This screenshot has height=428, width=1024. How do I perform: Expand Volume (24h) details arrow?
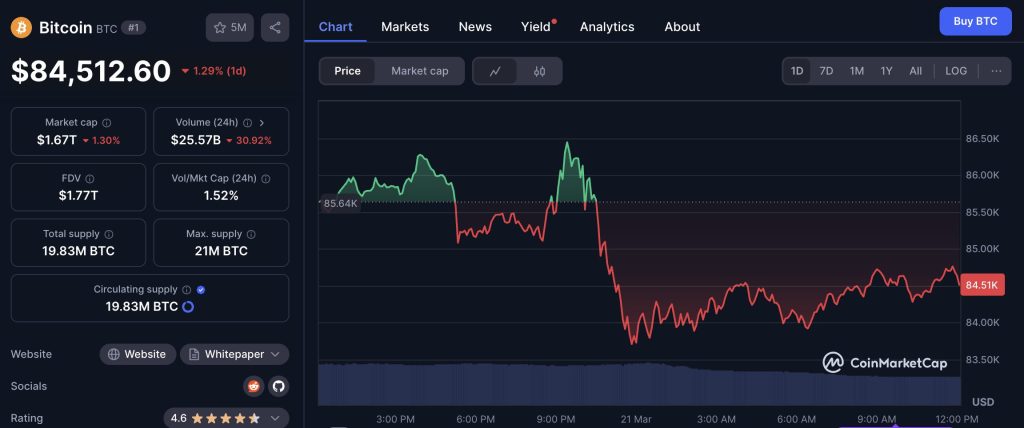point(262,123)
